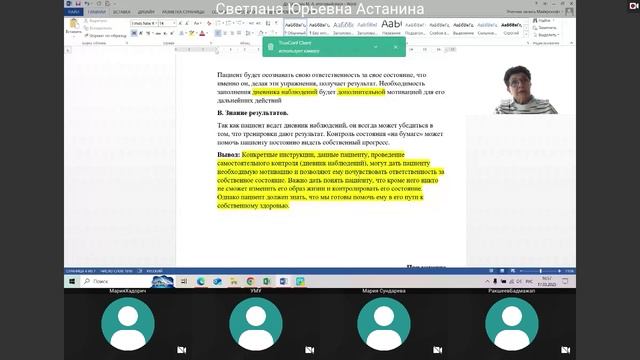Click the Action Center notification icon

tap(565, 281)
